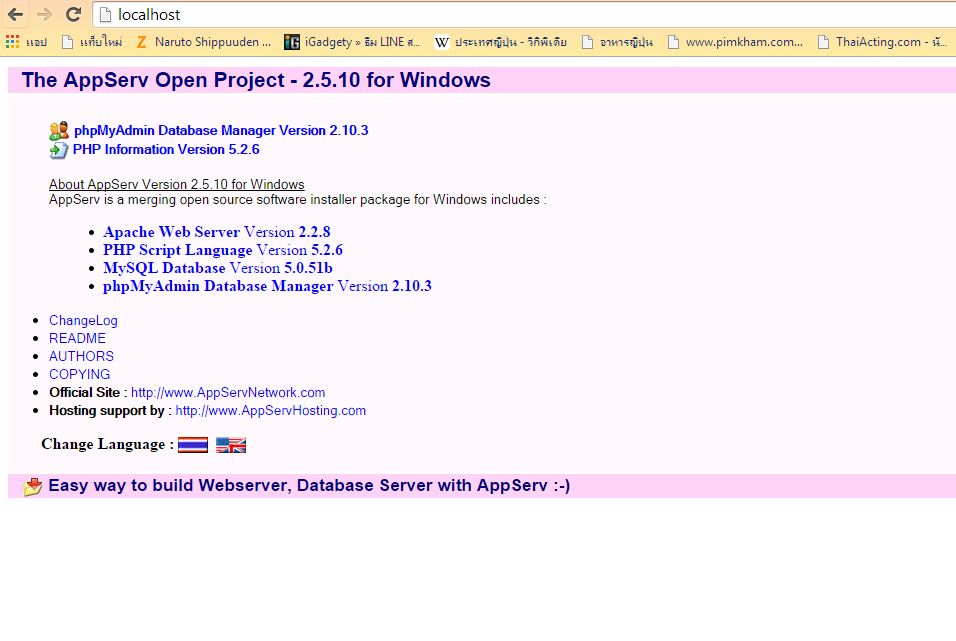Viewport: 956px width, 641px height.
Task: Go back using the browser back arrow
Action: pyautogui.click(x=15, y=14)
